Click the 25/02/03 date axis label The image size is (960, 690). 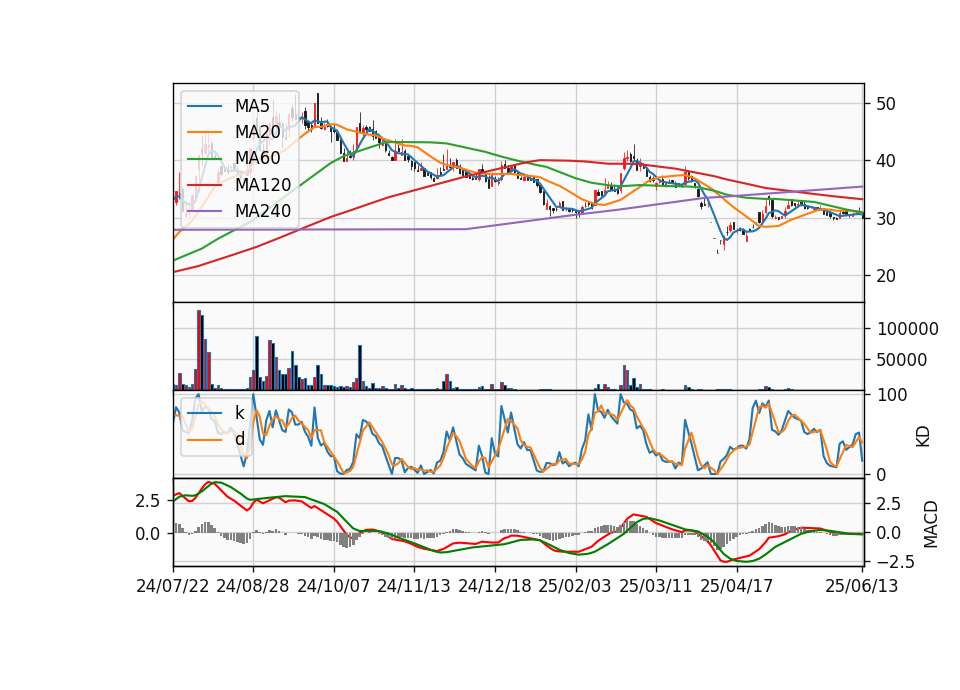[x=575, y=586]
